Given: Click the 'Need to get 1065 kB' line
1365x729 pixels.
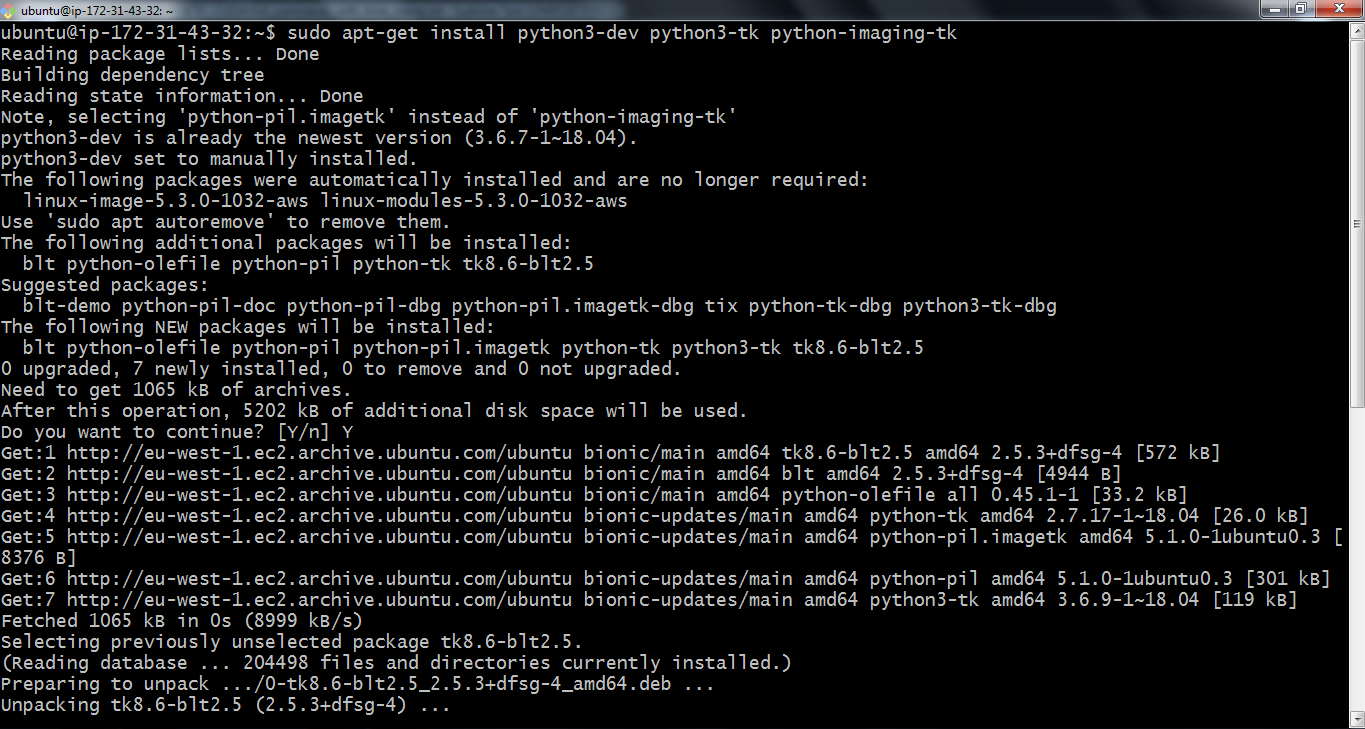Looking at the screenshot, I should click(176, 390).
